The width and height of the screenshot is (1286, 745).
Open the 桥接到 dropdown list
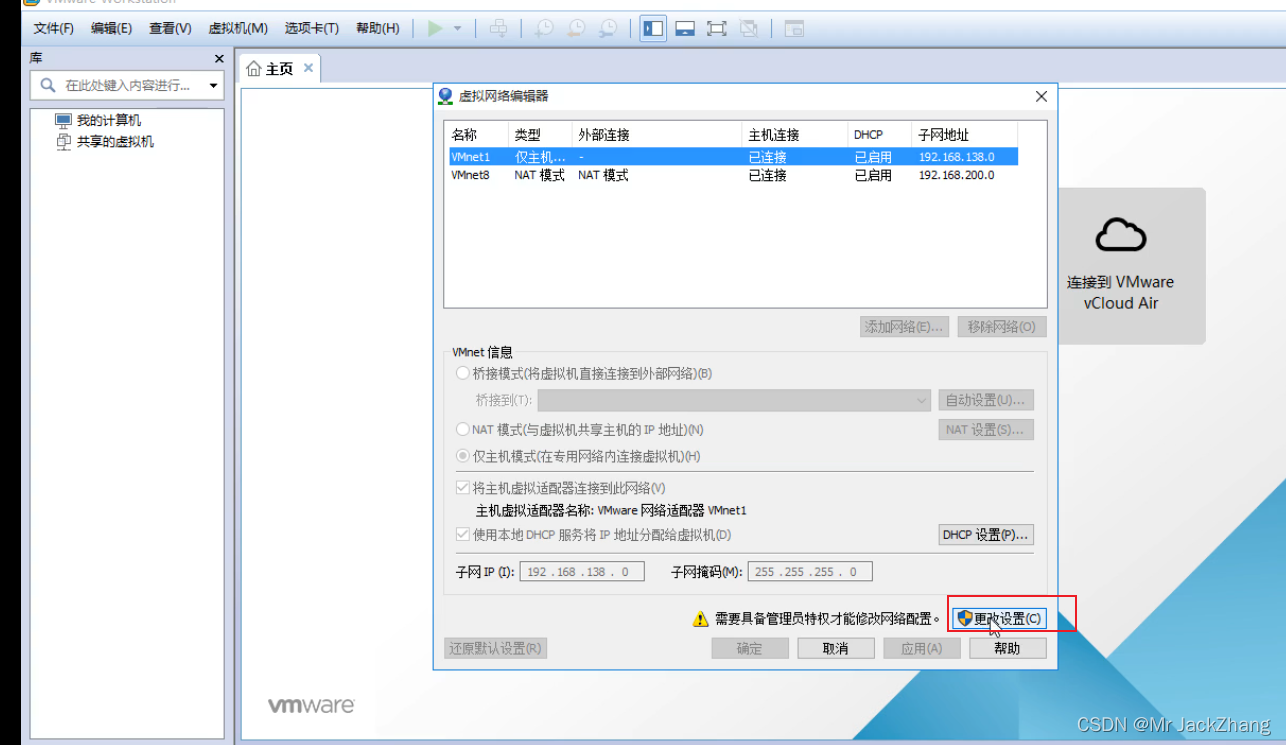(734, 400)
